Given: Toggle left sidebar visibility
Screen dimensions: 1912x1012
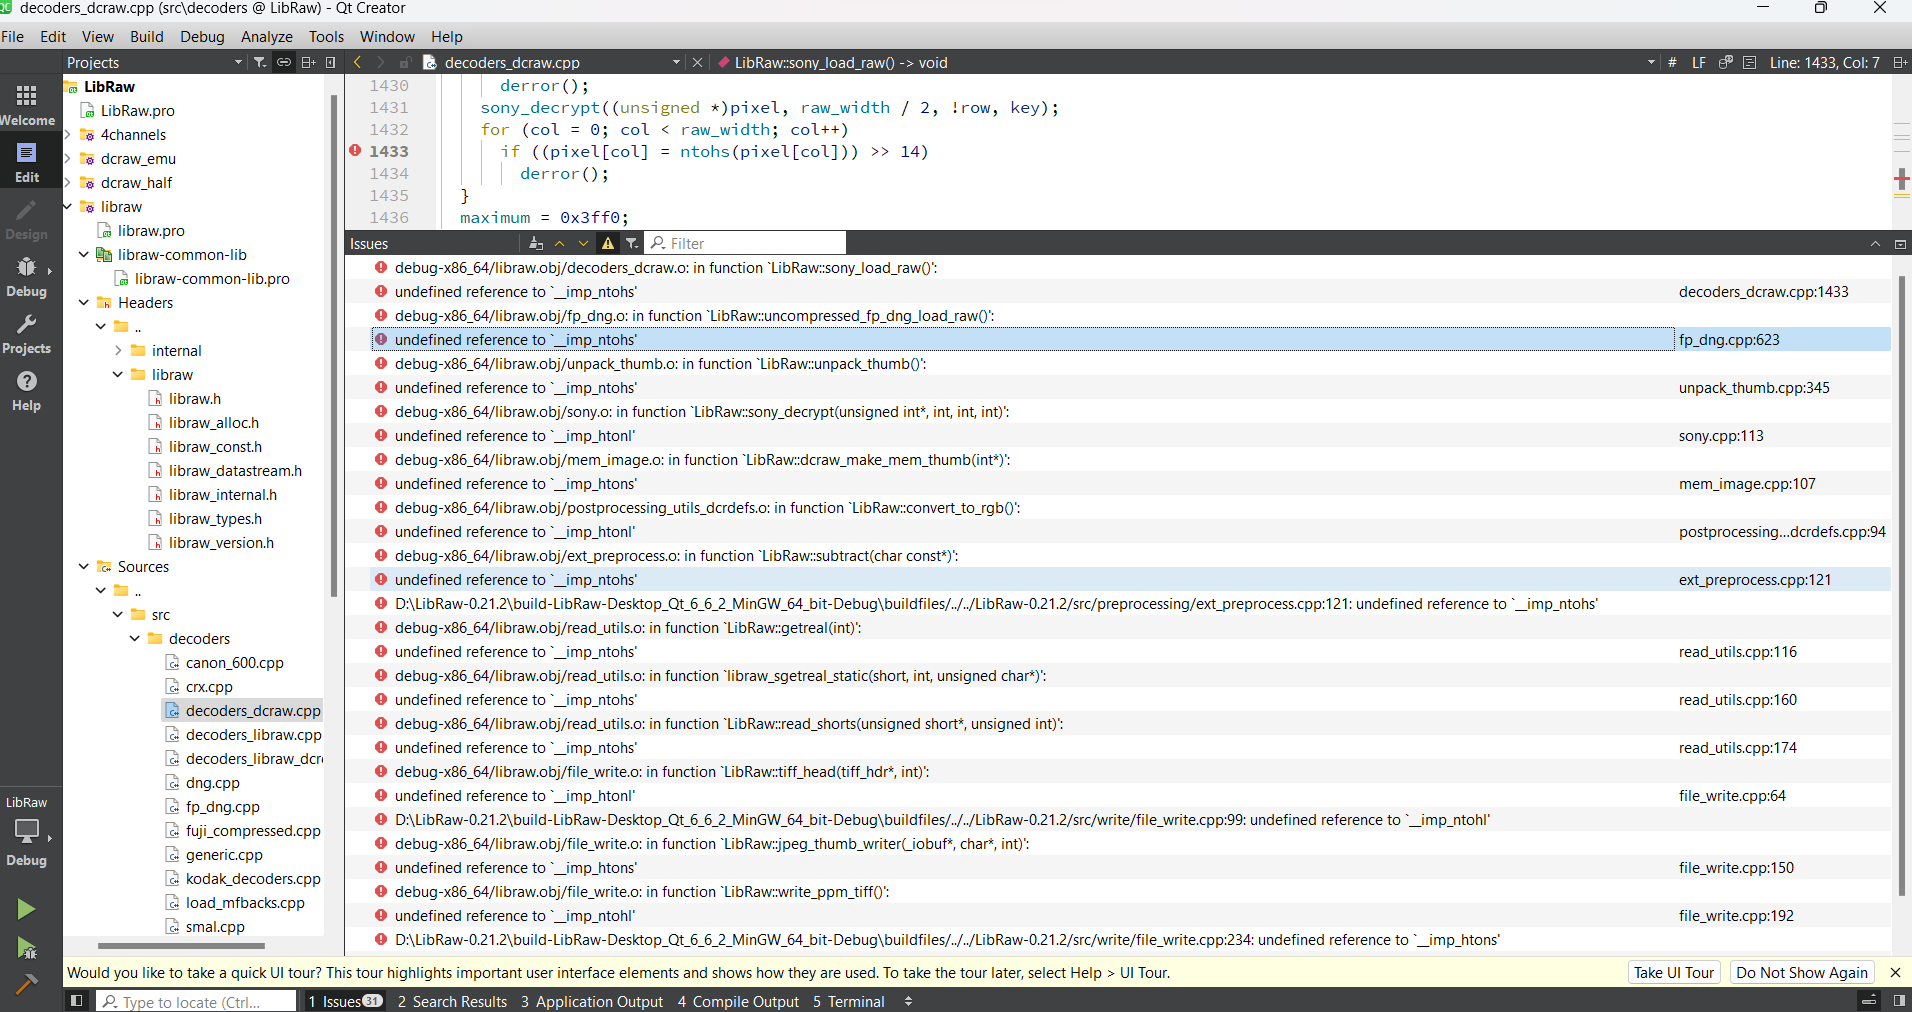Looking at the screenshot, I should tap(76, 1001).
